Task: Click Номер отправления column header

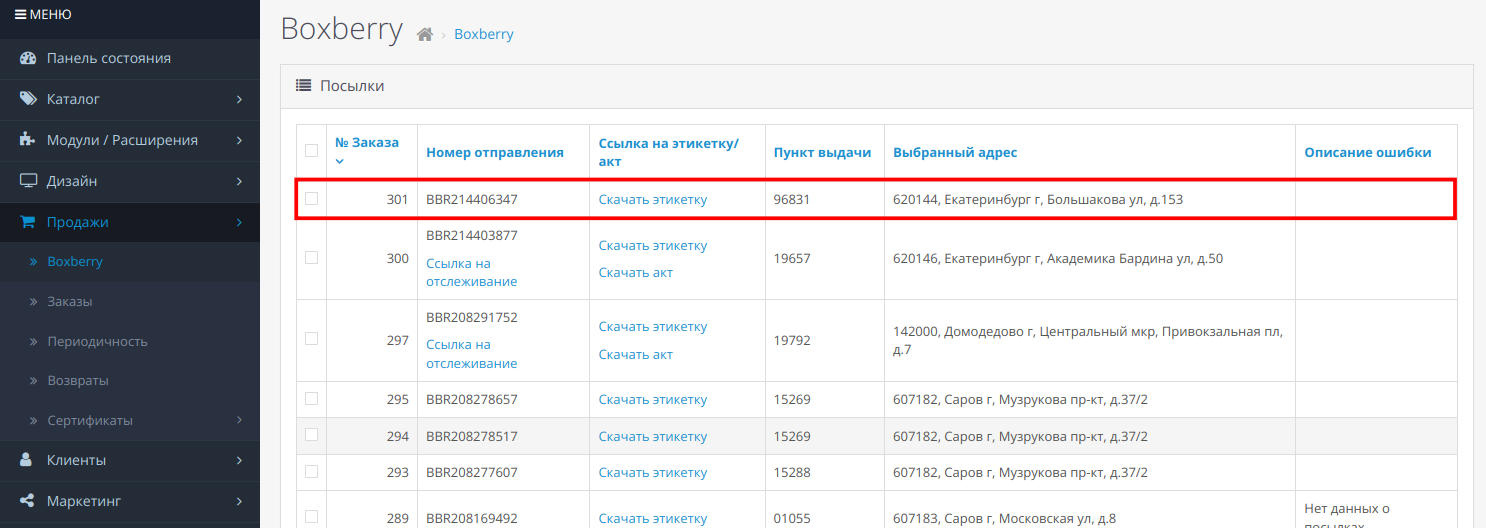Action: (x=495, y=152)
